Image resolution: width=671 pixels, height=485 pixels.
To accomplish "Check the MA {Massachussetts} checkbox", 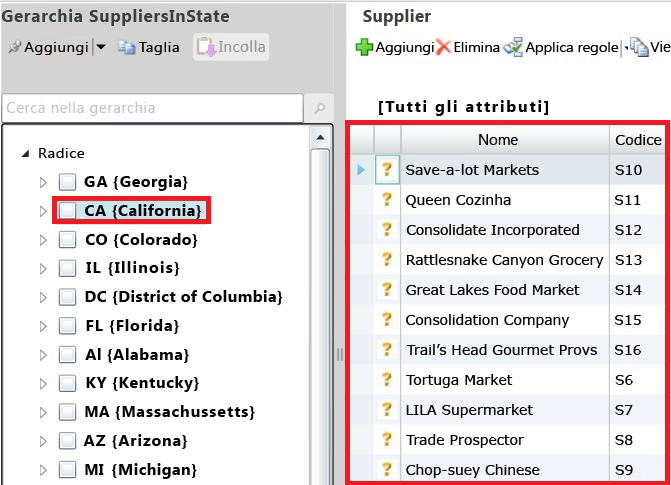I will point(67,412).
